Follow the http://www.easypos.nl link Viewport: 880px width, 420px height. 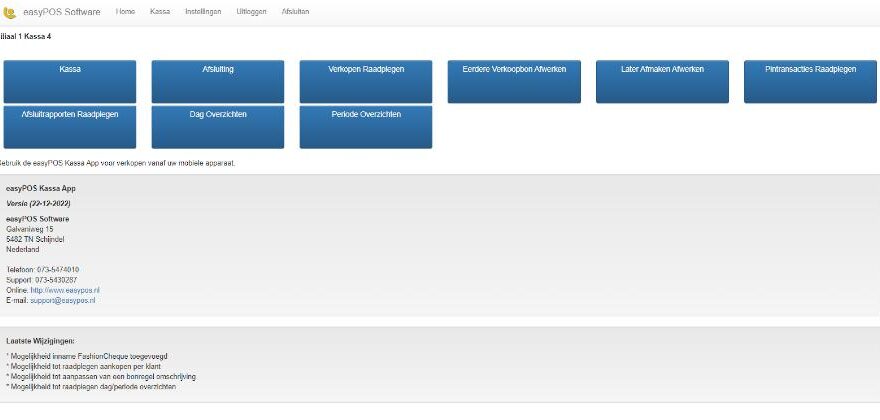[65, 290]
